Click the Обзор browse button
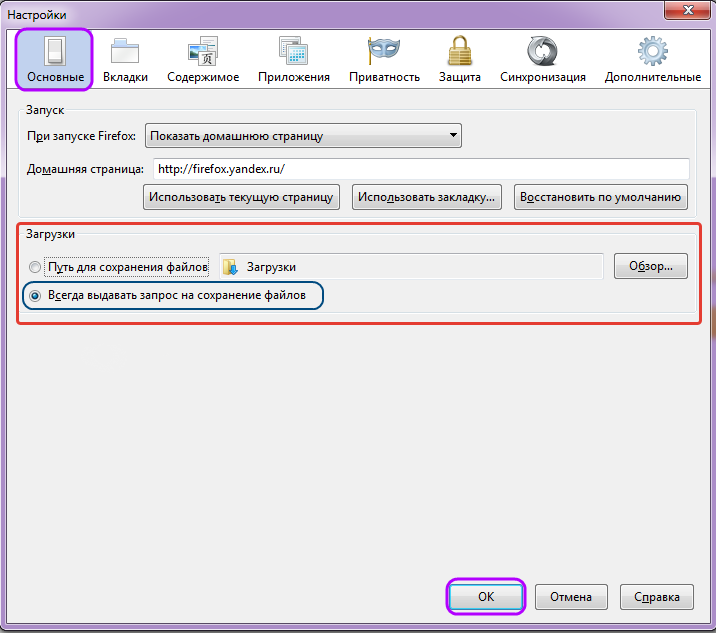Image resolution: width=716 pixels, height=633 pixels. pyautogui.click(x=651, y=266)
